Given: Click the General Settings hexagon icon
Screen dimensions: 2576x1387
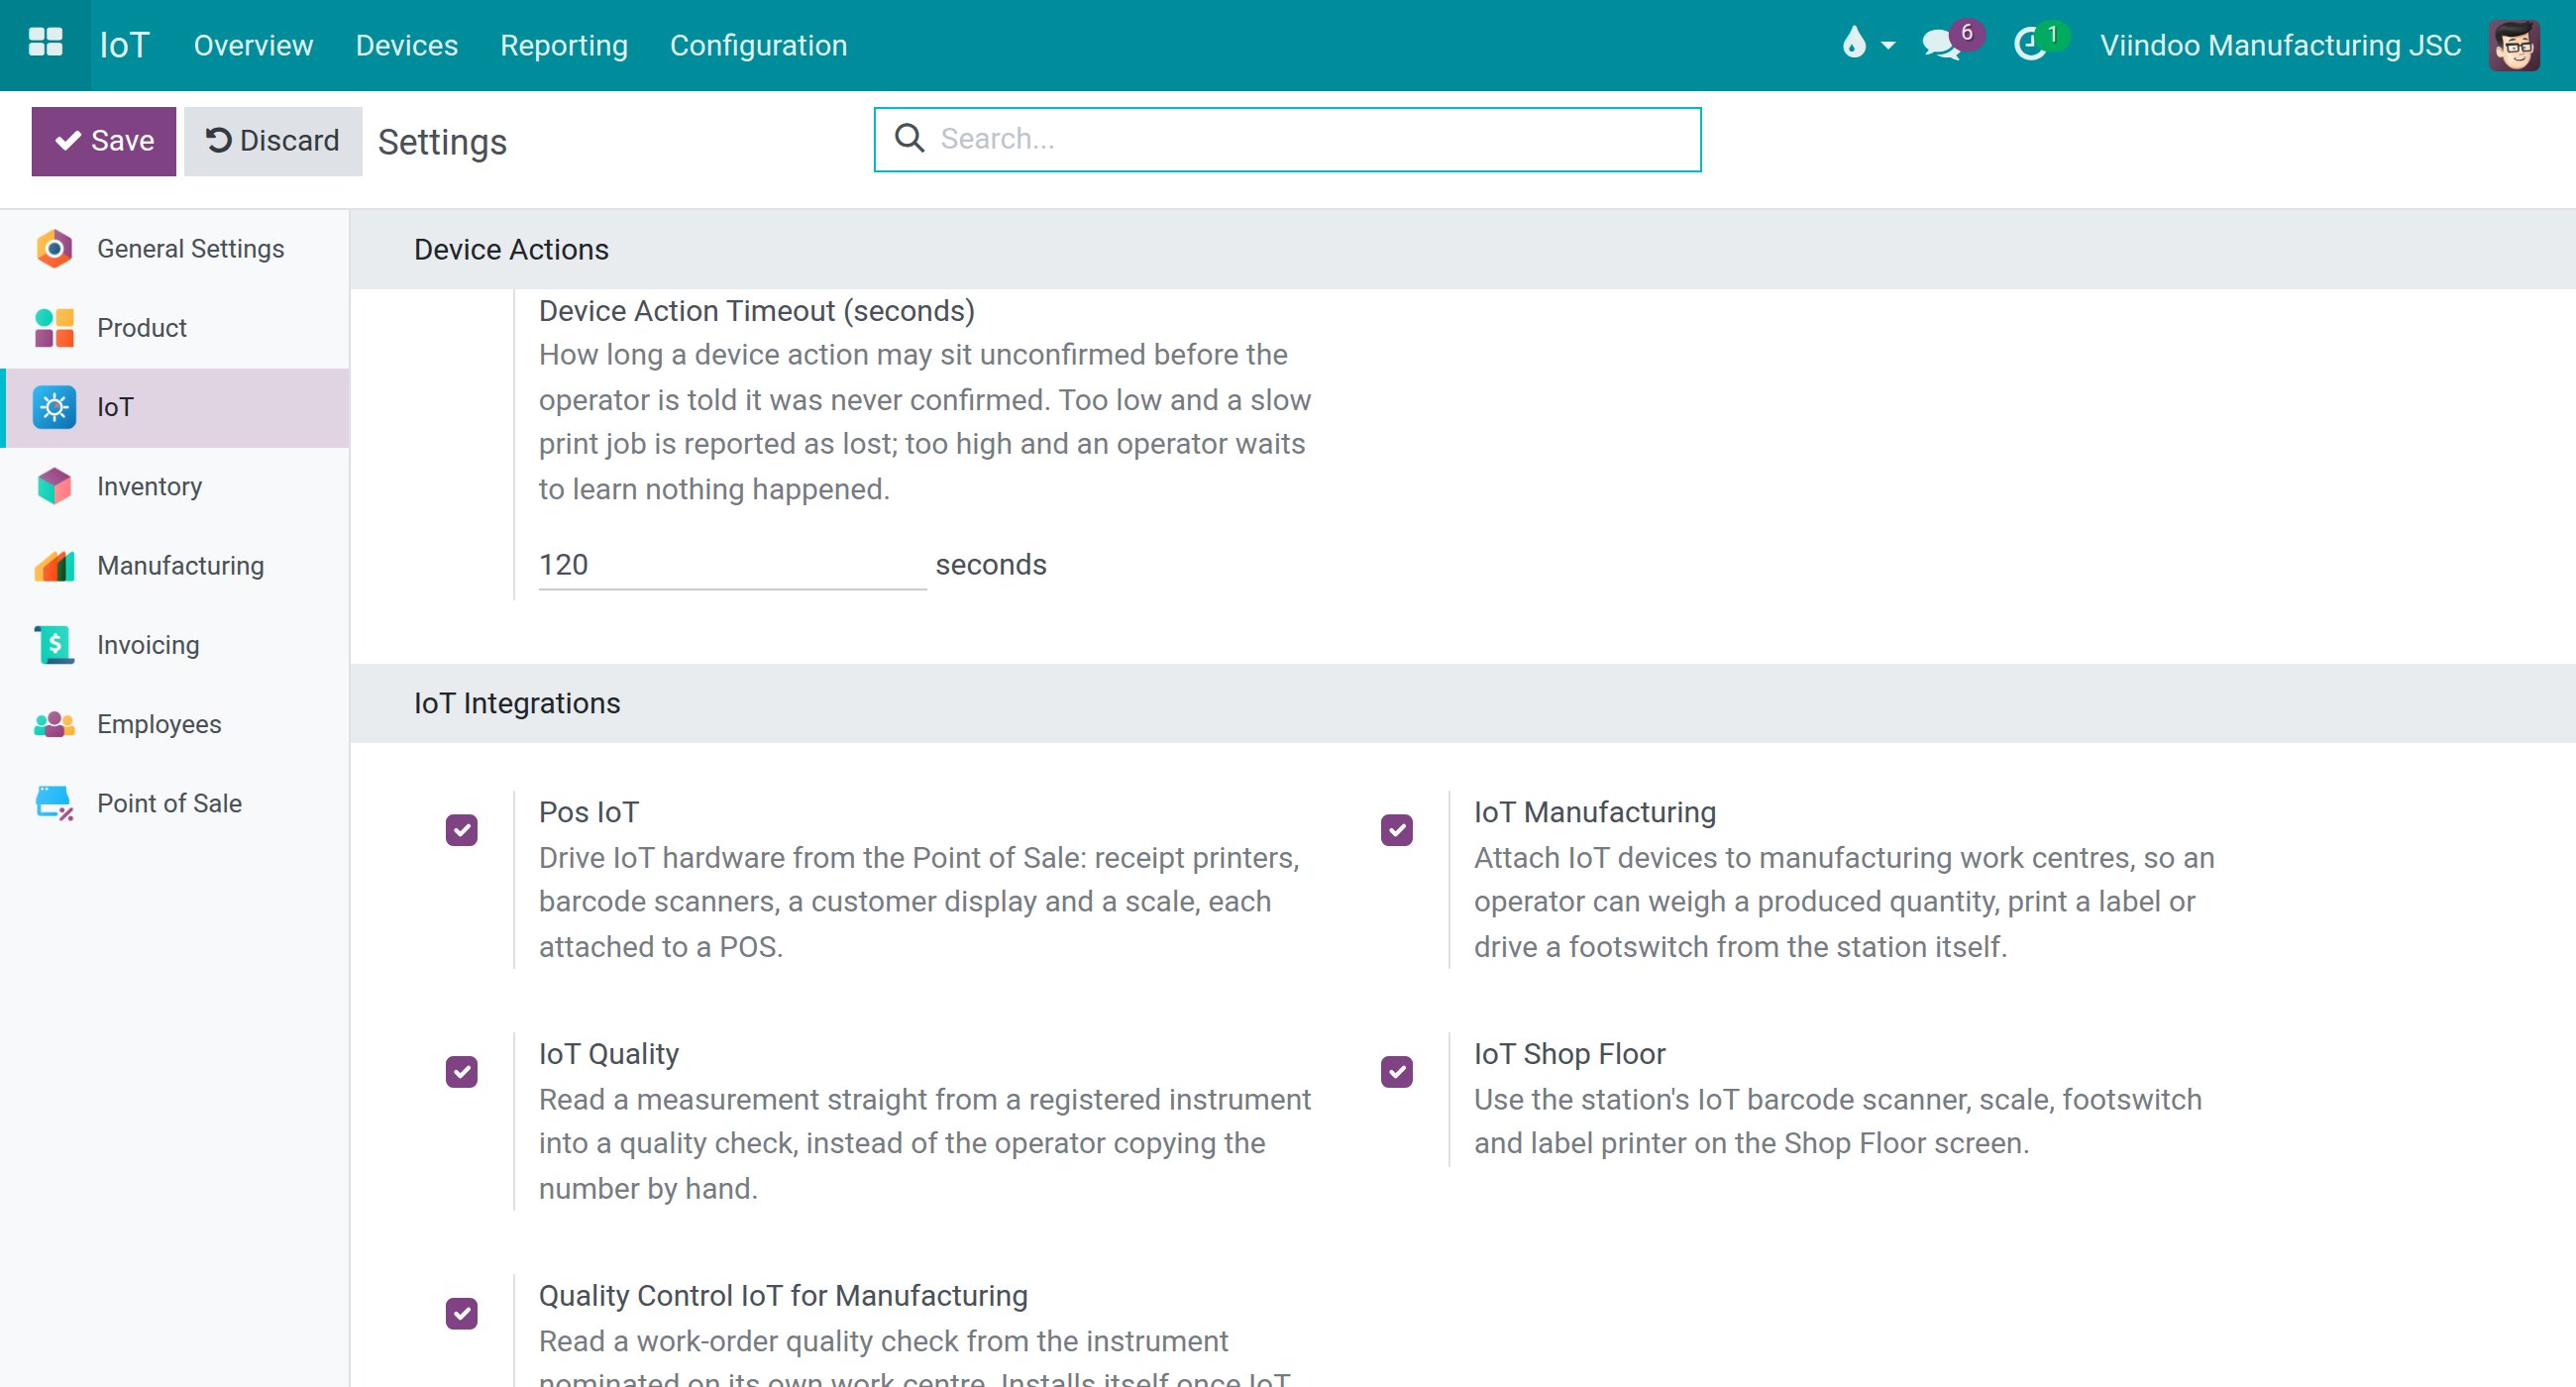Looking at the screenshot, I should pyautogui.click(x=54, y=249).
